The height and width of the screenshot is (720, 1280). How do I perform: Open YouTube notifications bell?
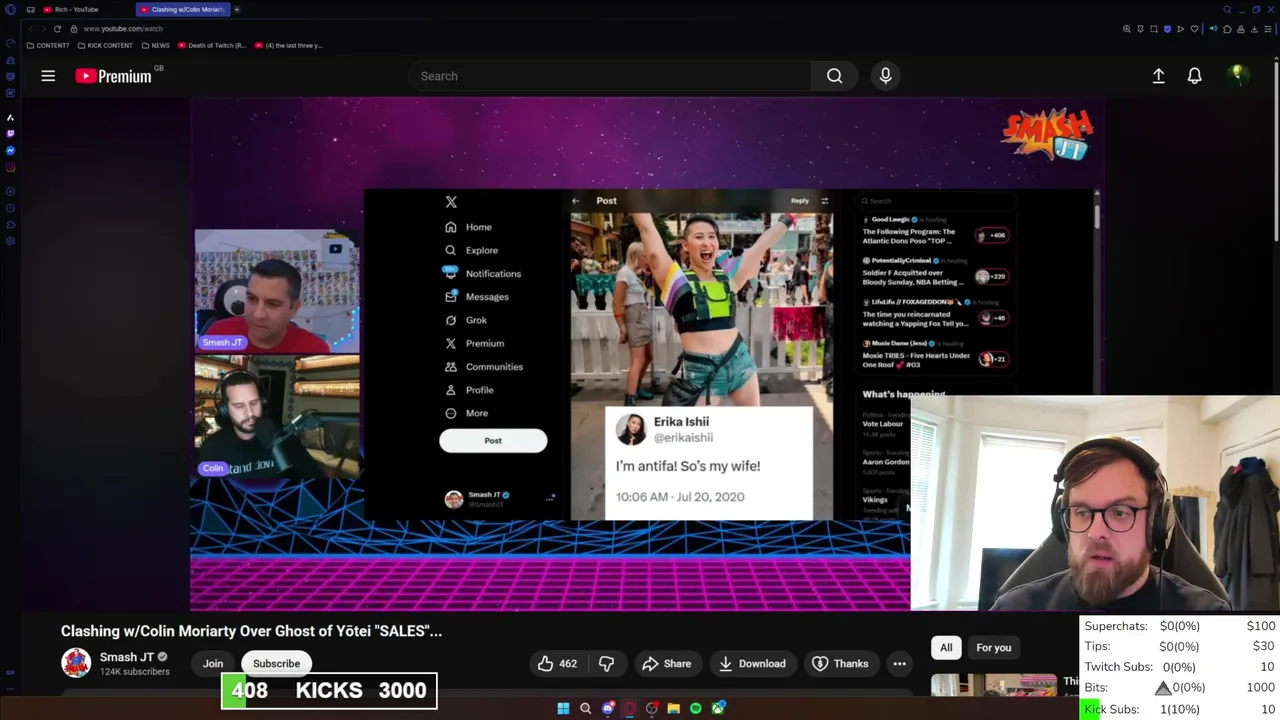[x=1194, y=76]
